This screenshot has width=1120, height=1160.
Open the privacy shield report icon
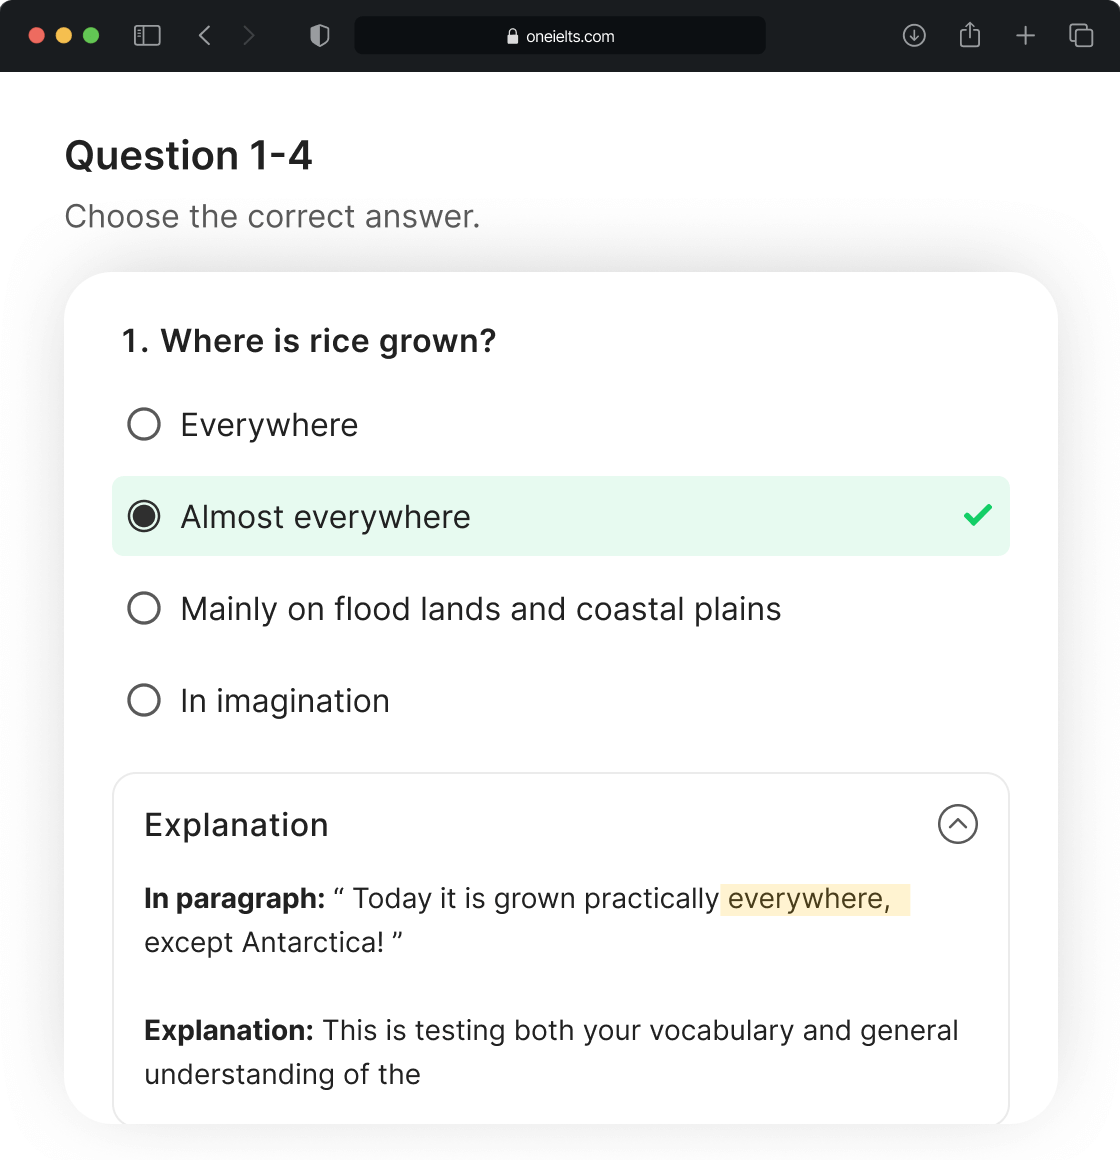tap(319, 35)
